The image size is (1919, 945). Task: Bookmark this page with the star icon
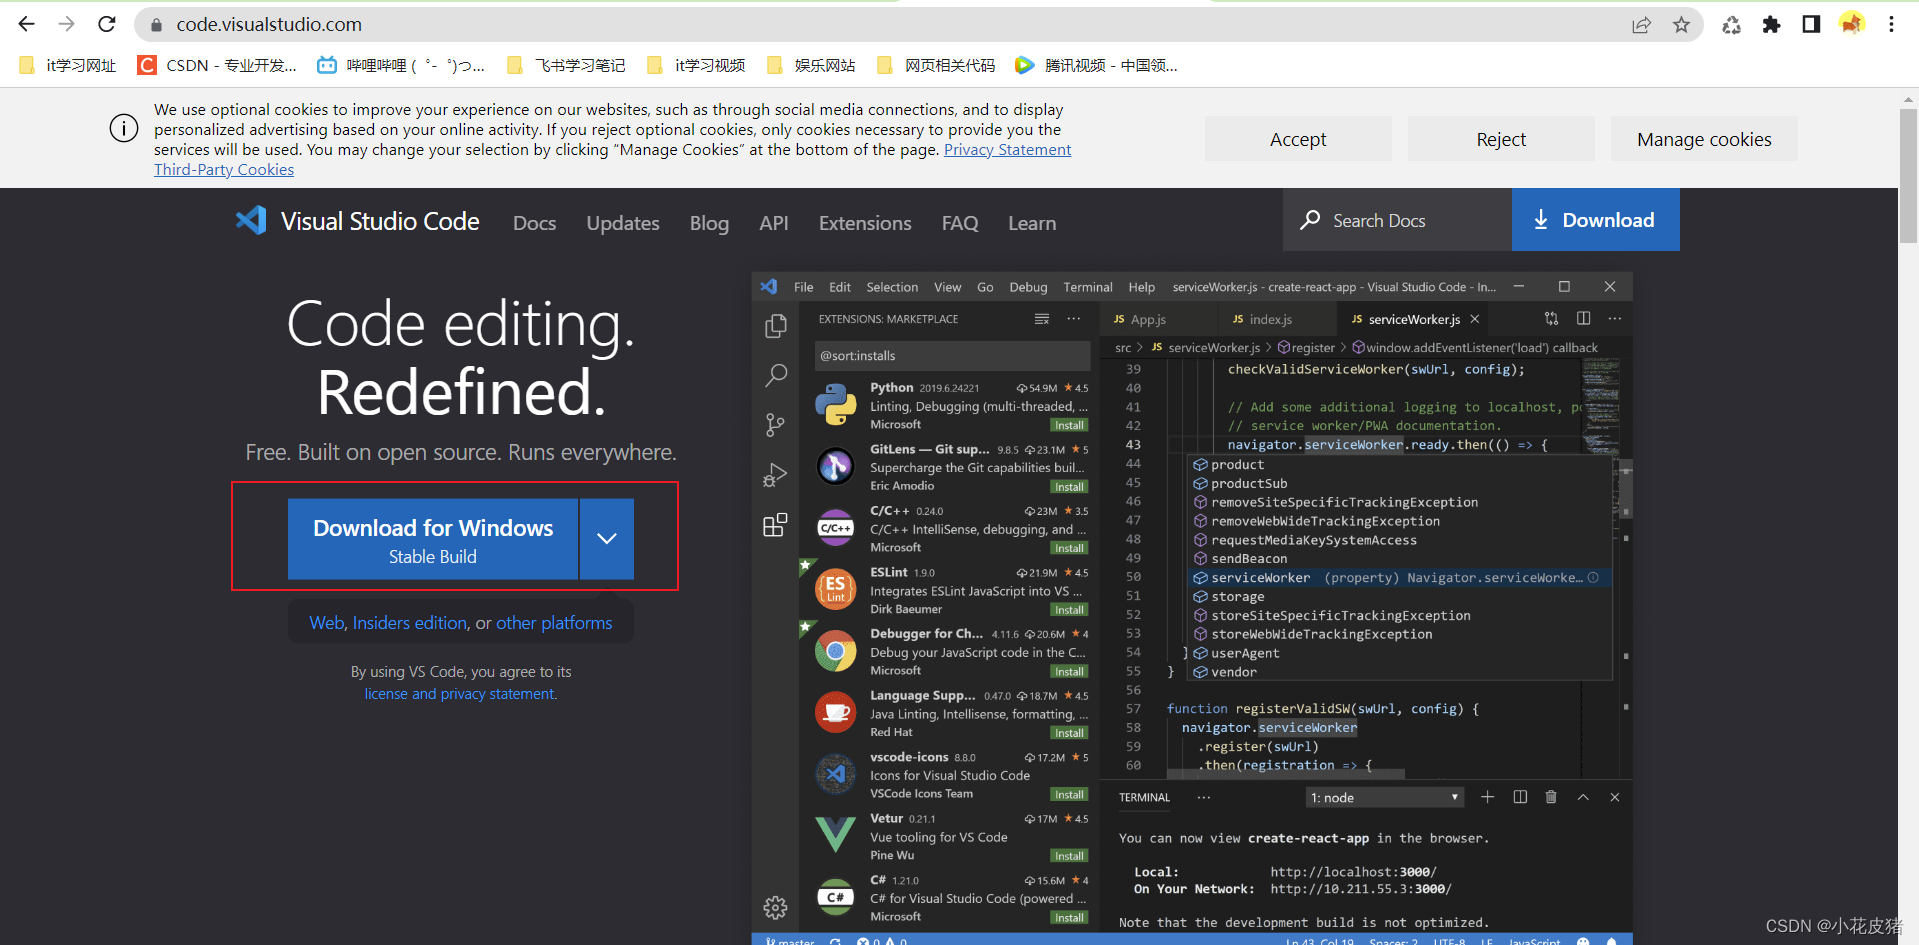coord(1681,25)
